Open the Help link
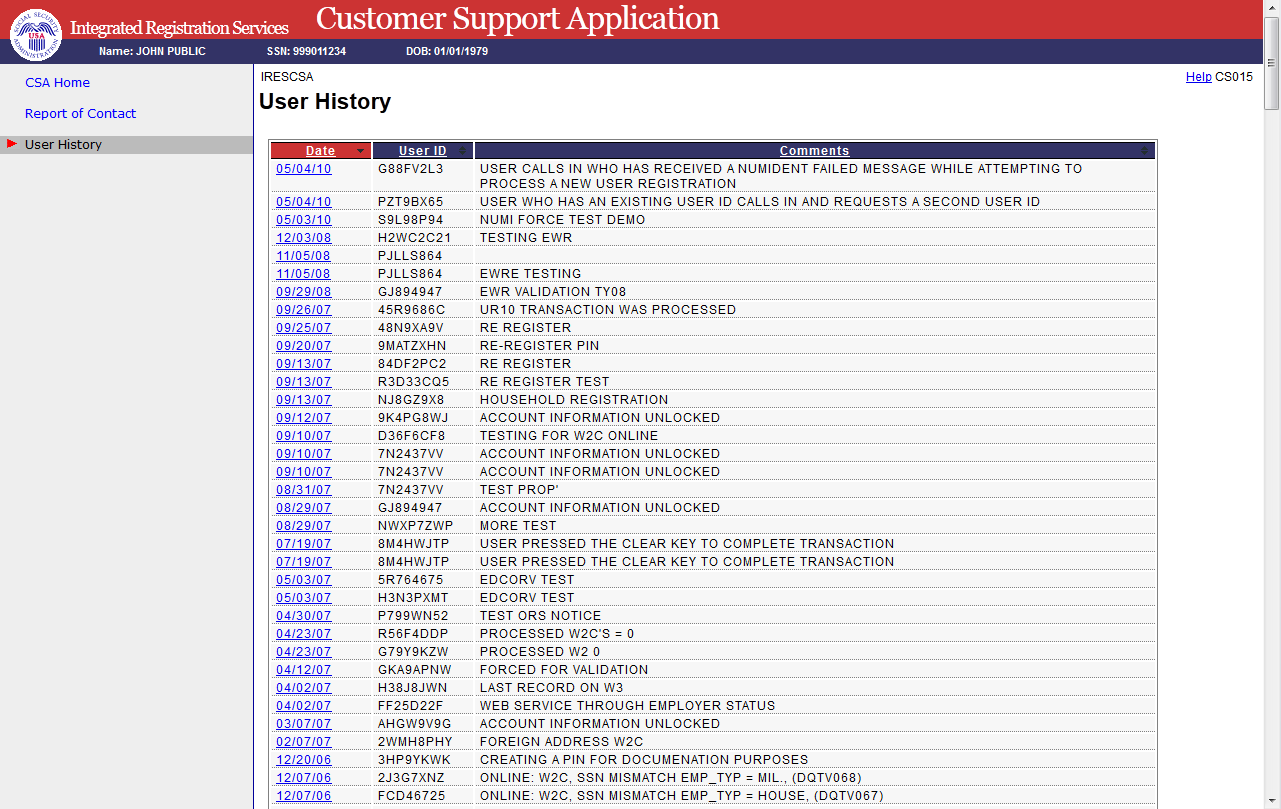Viewport: 1281px width, 809px height. point(1198,77)
